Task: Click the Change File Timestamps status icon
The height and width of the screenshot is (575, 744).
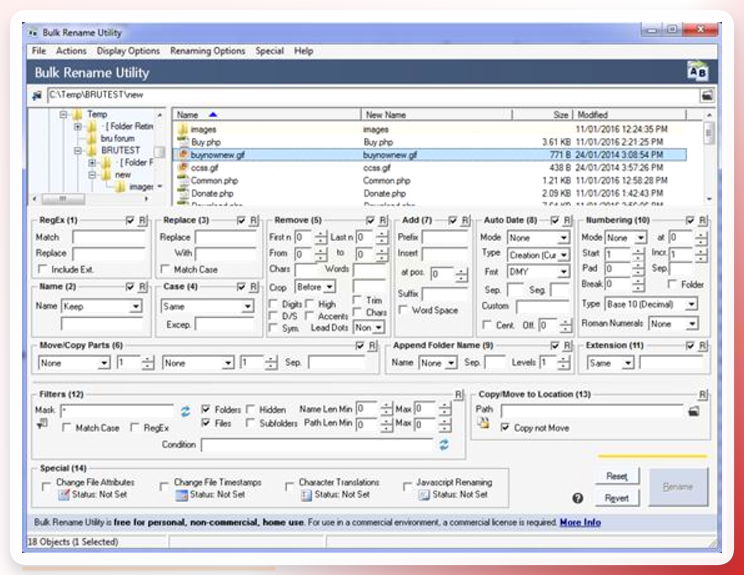Action: pos(181,495)
